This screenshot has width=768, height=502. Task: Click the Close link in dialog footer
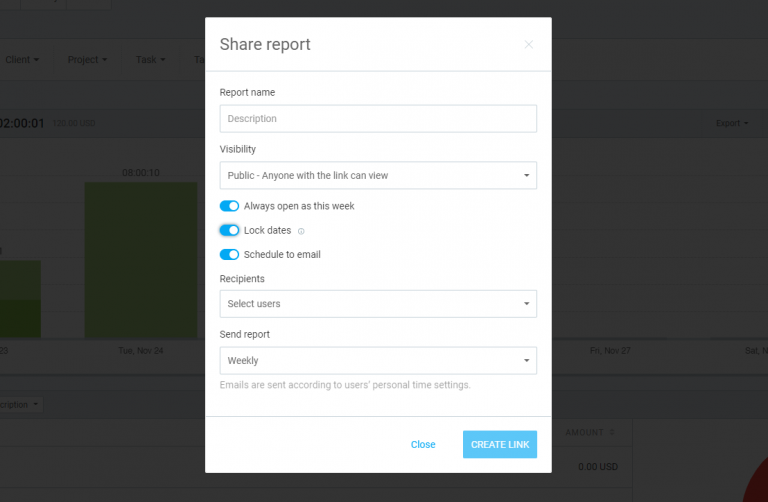[x=423, y=444]
